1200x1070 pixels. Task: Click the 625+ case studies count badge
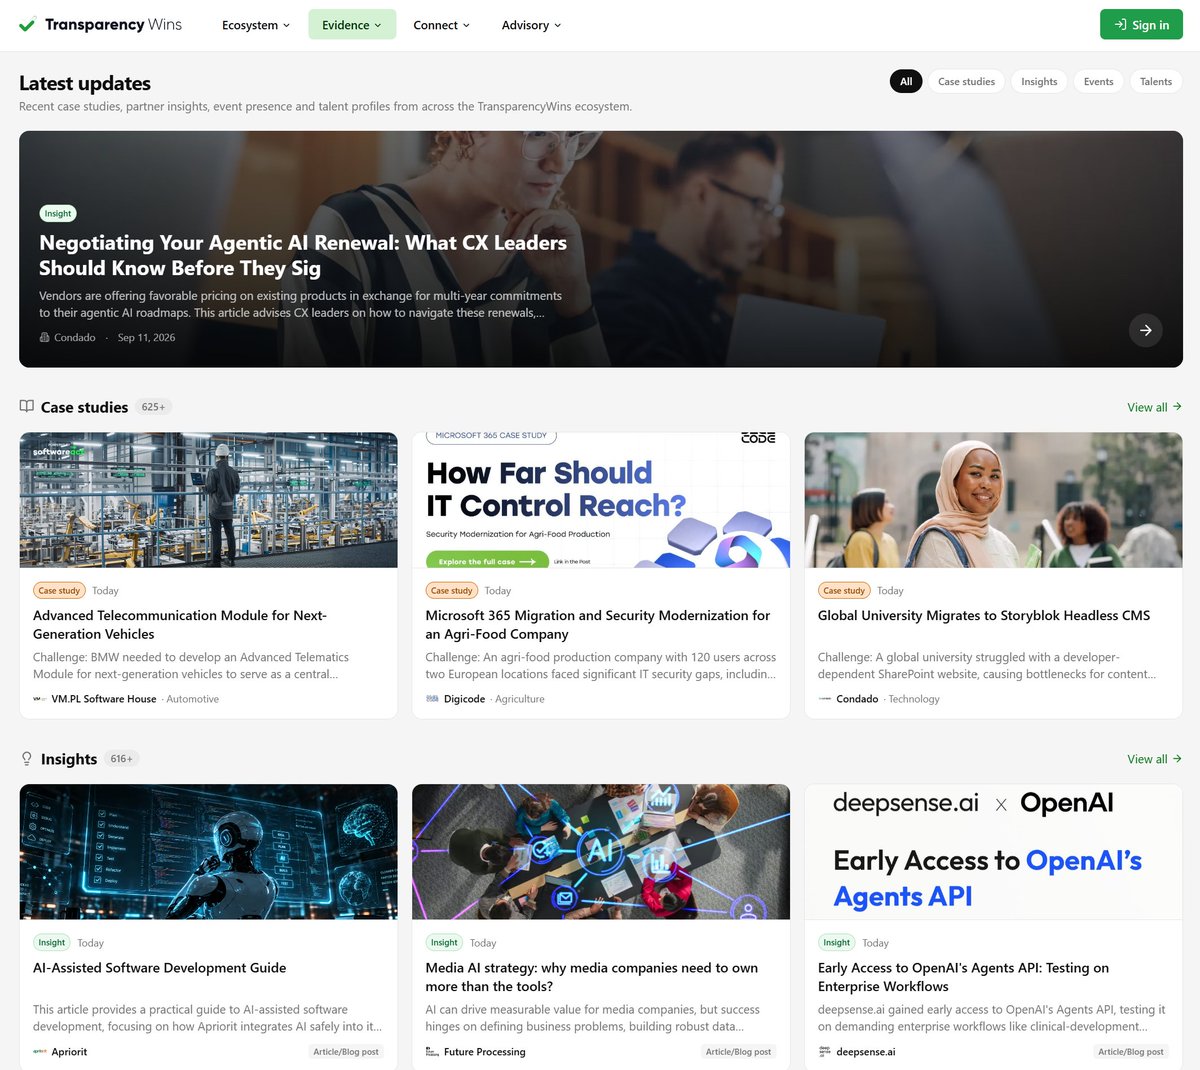153,407
